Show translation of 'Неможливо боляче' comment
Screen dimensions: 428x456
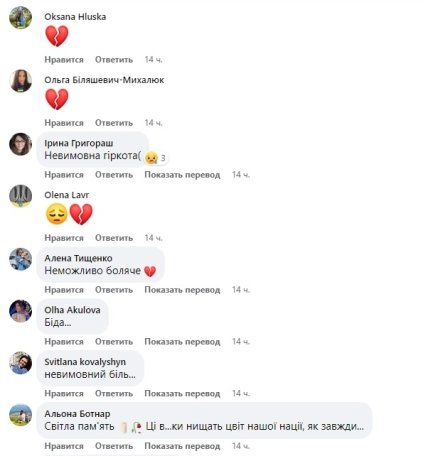pos(182,290)
